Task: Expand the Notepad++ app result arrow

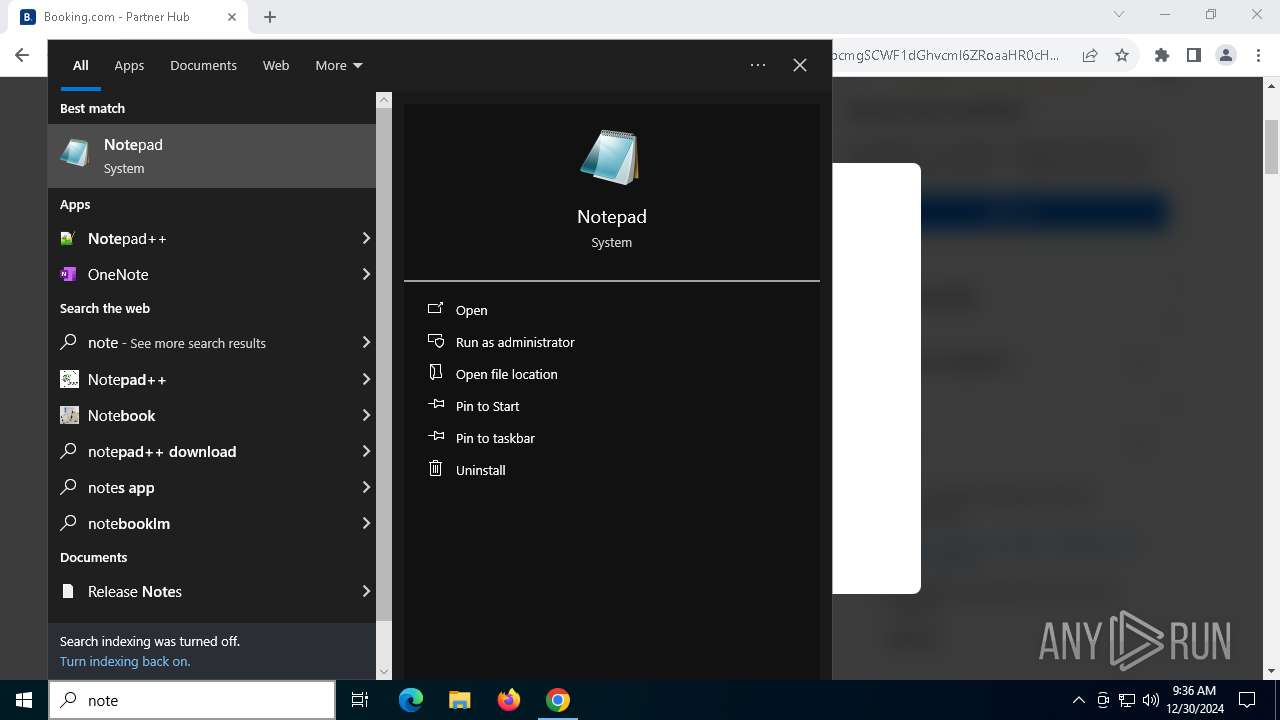Action: [366, 239]
